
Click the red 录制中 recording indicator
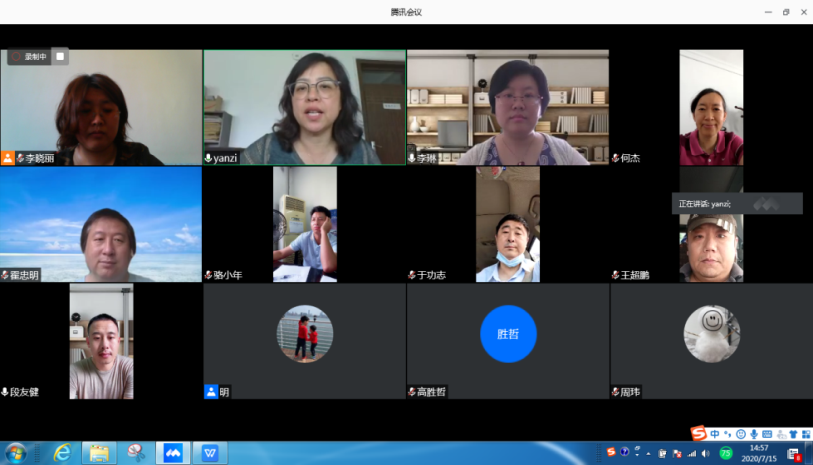click(31, 57)
